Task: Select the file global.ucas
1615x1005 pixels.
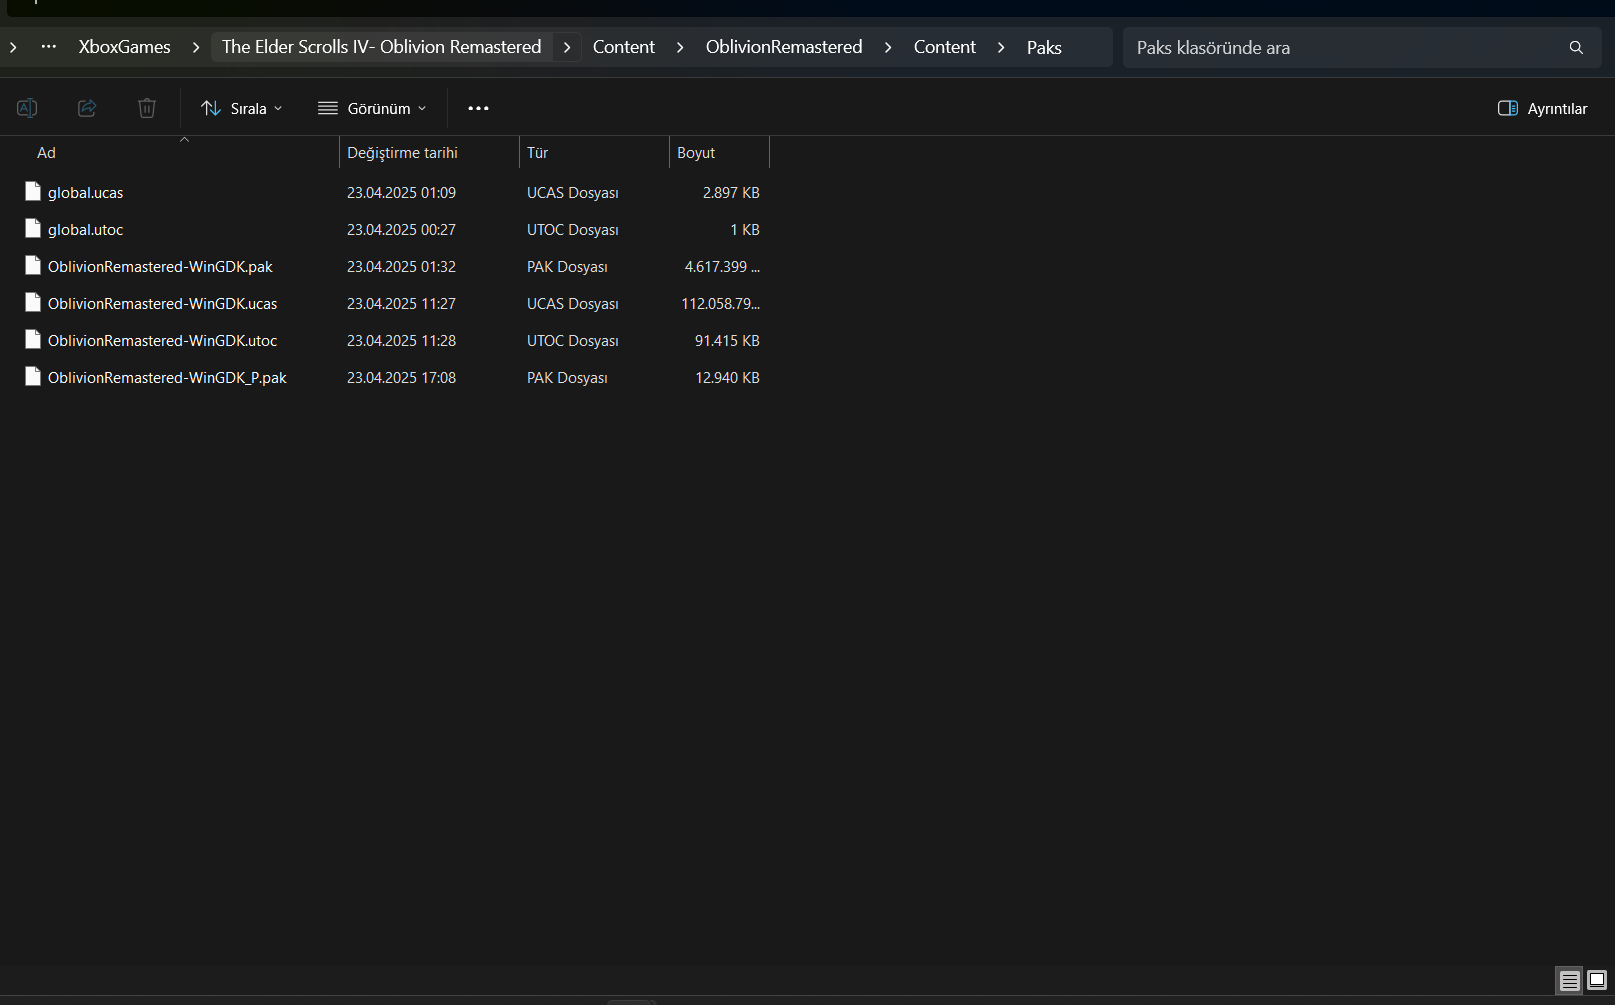Action: 86,193
